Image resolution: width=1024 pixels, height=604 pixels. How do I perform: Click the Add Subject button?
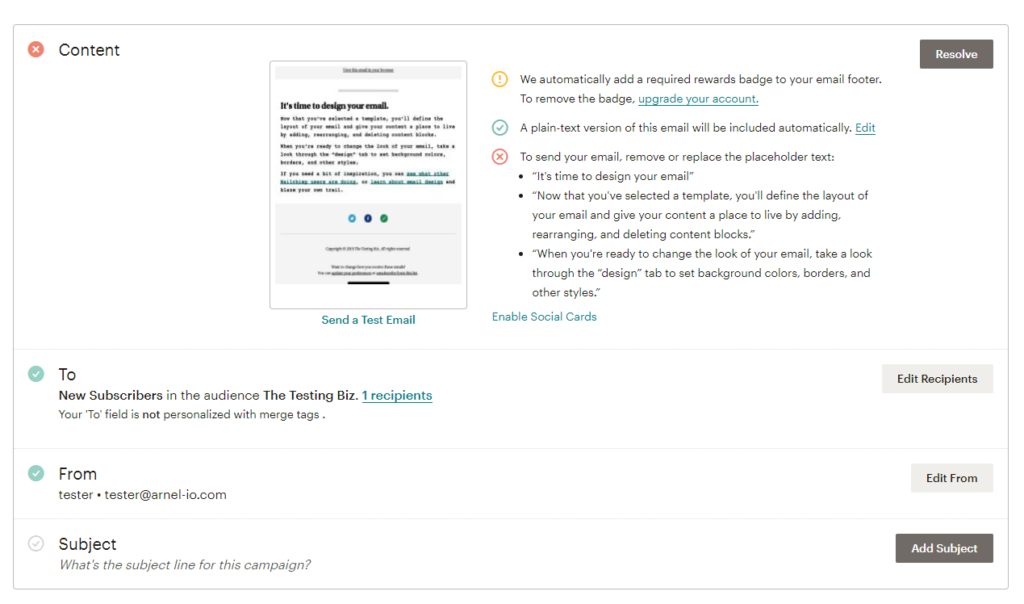point(943,548)
